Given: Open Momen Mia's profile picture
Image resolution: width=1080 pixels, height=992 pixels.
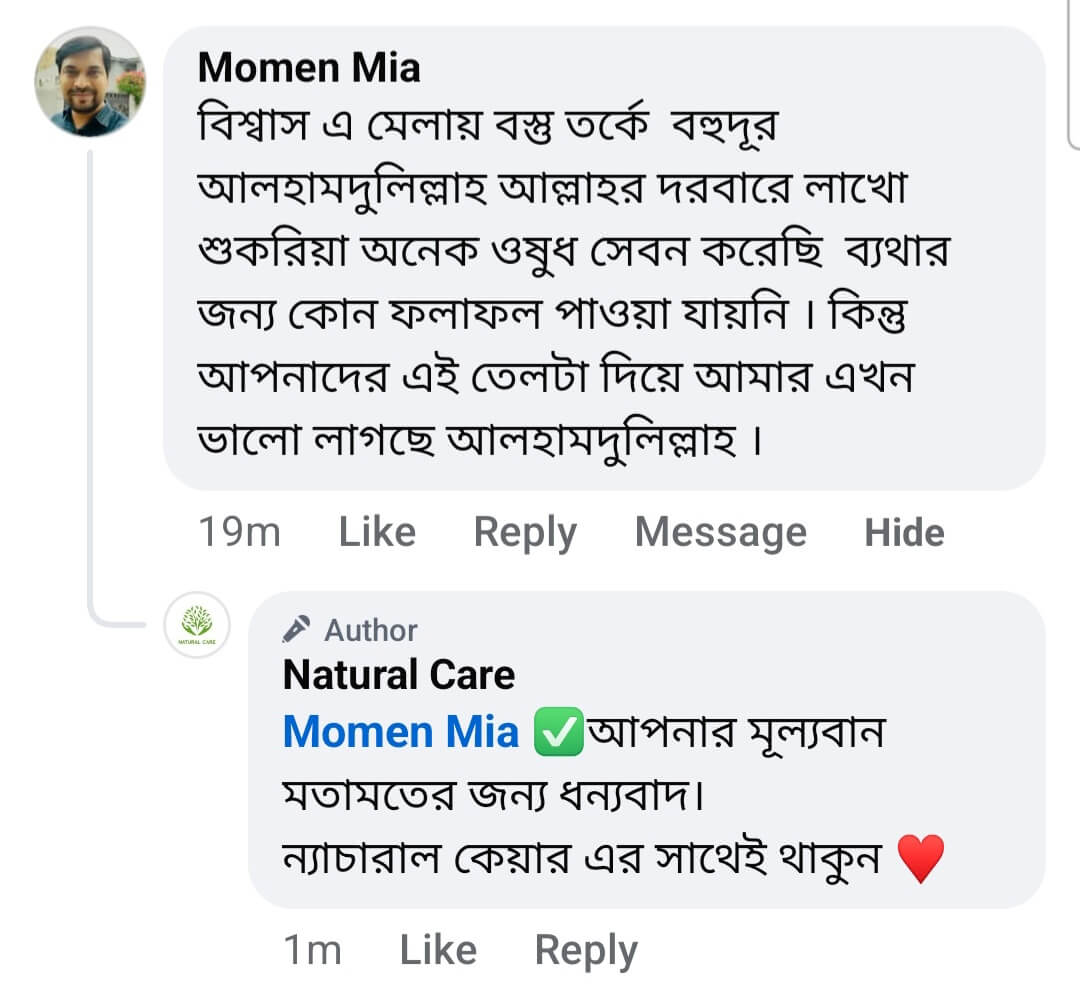Looking at the screenshot, I should [90, 82].
